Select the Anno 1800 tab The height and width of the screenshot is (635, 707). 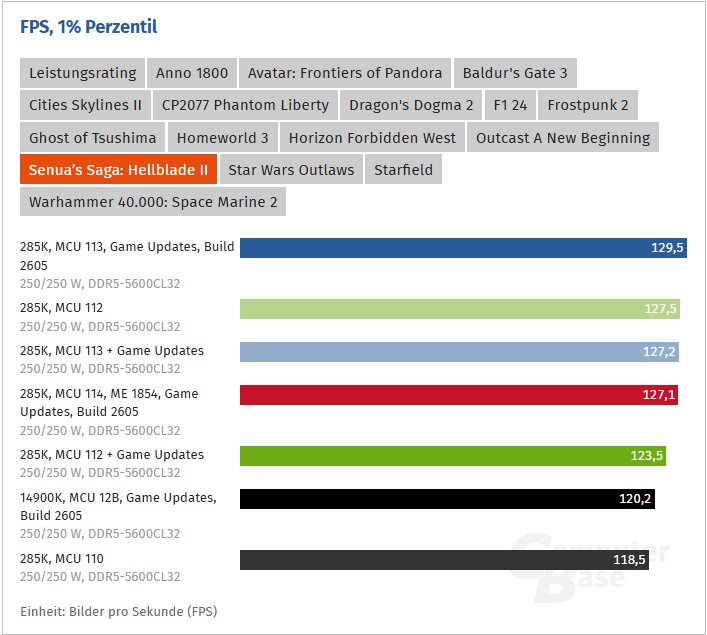[x=192, y=73]
